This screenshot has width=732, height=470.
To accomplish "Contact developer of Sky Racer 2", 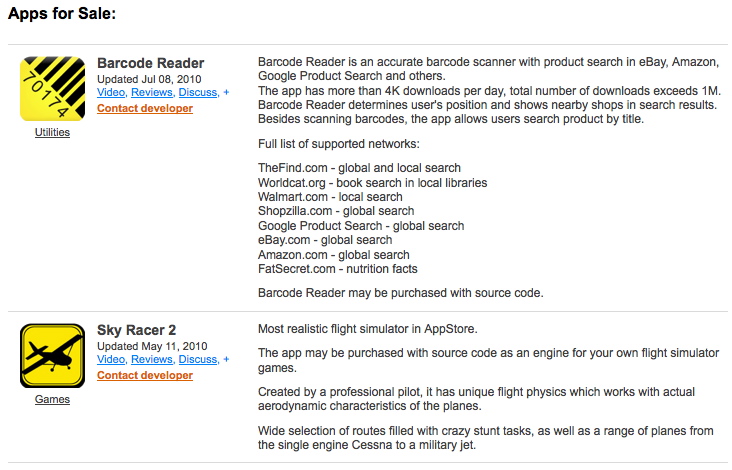I will point(145,375).
